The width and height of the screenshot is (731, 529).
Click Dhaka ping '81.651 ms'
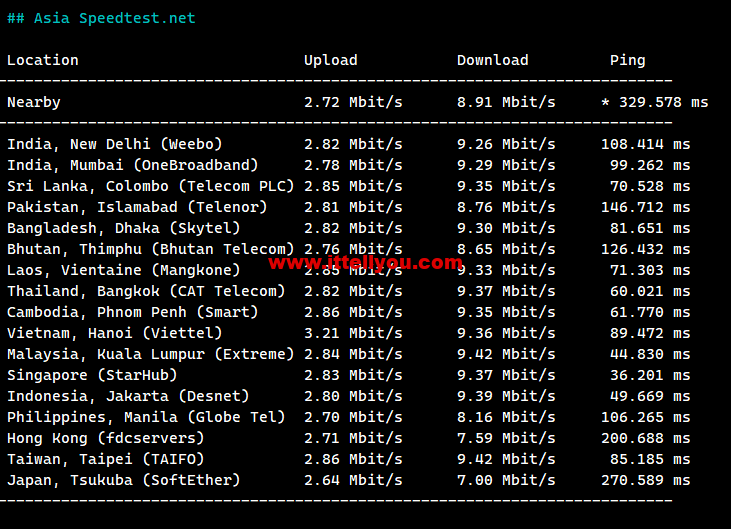[x=650, y=228]
